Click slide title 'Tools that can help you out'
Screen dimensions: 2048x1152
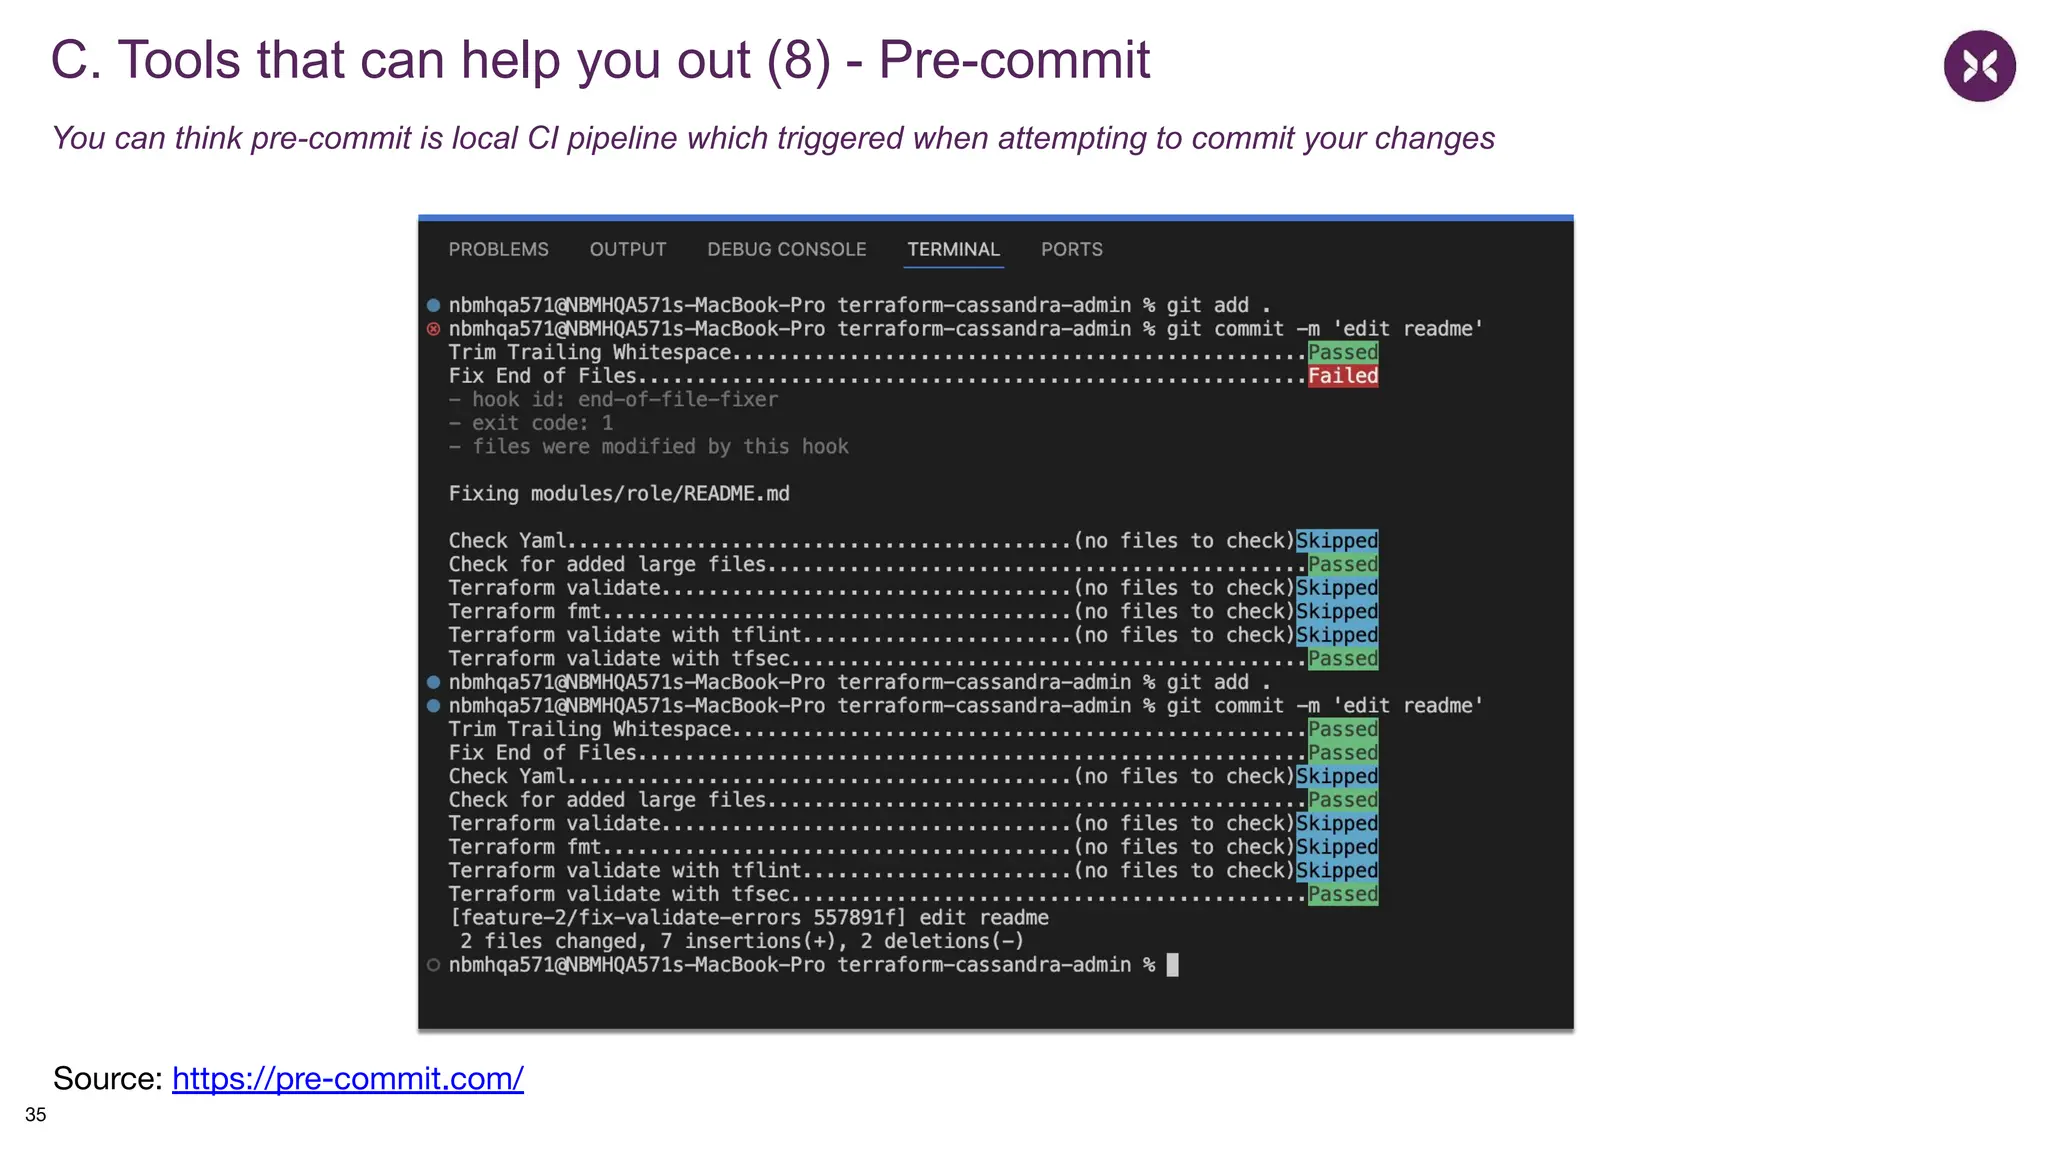(x=600, y=60)
